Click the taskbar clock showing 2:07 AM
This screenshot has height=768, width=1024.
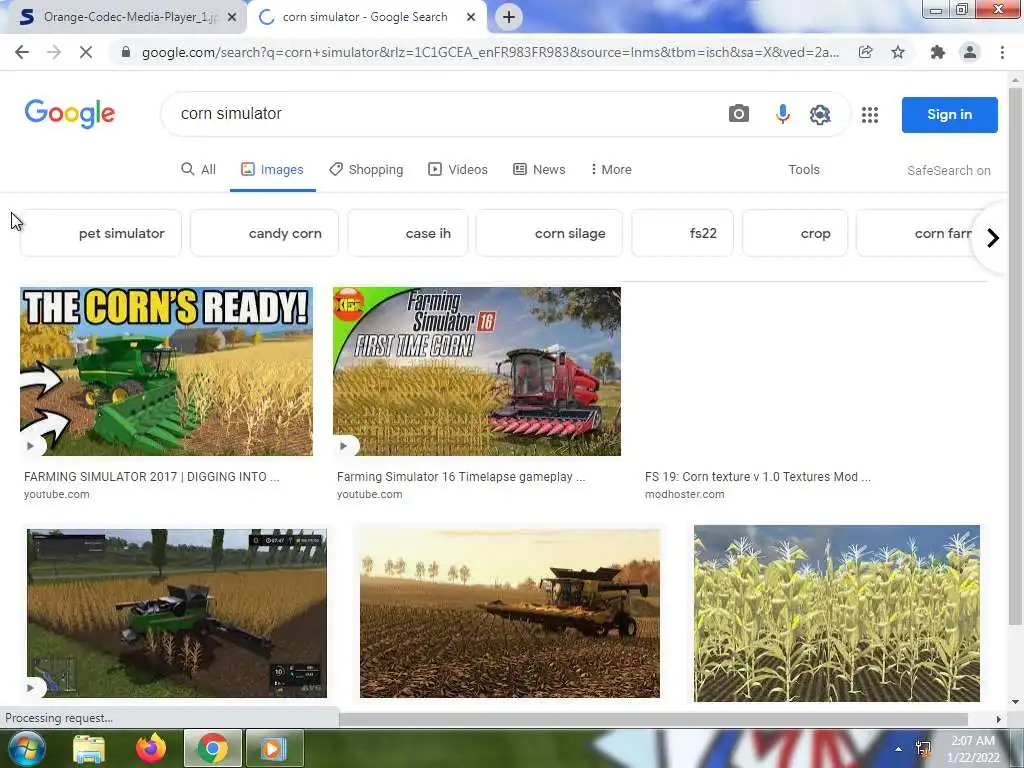point(973,749)
